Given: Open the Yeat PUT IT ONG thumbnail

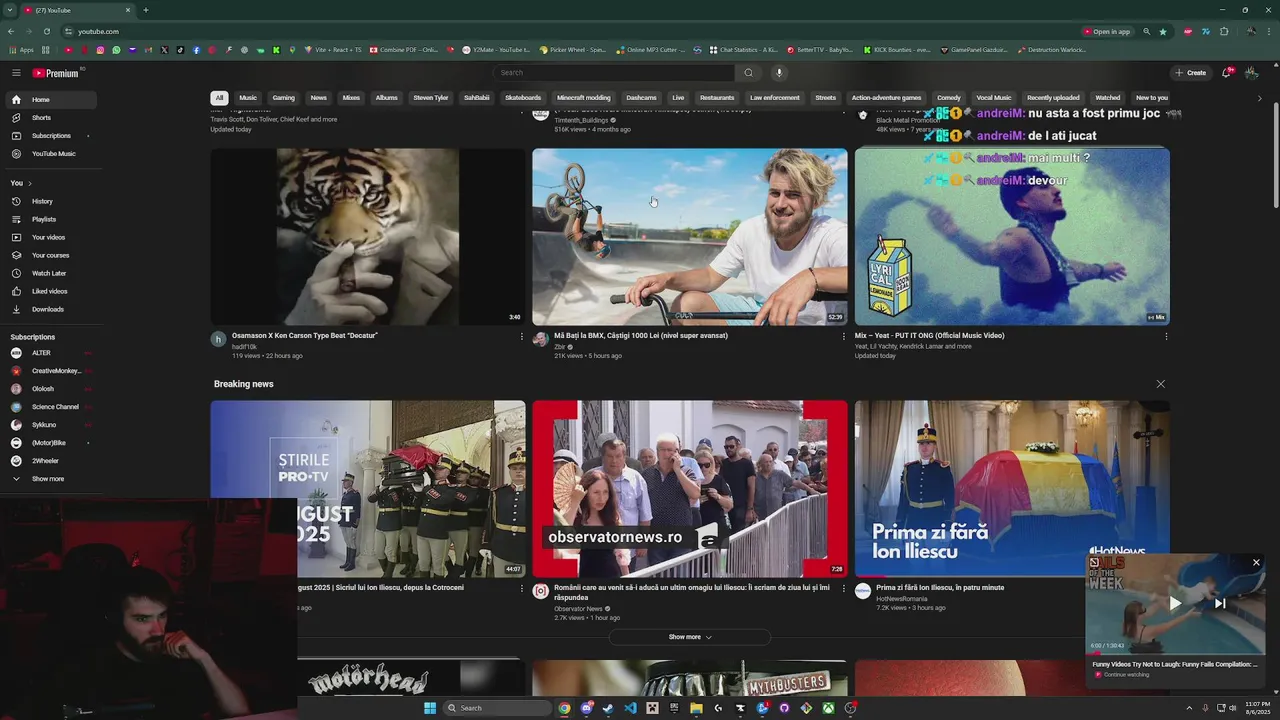Looking at the screenshot, I should pos(1012,237).
